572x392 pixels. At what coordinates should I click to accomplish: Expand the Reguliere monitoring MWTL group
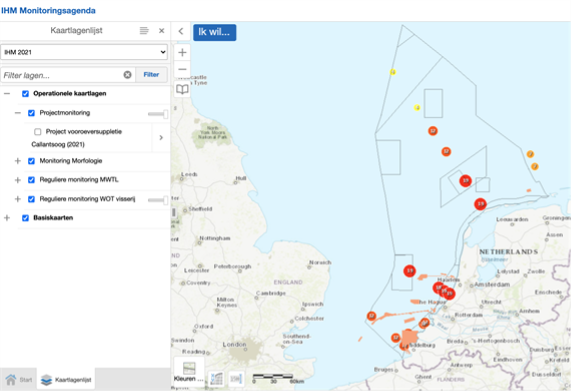tap(18, 180)
